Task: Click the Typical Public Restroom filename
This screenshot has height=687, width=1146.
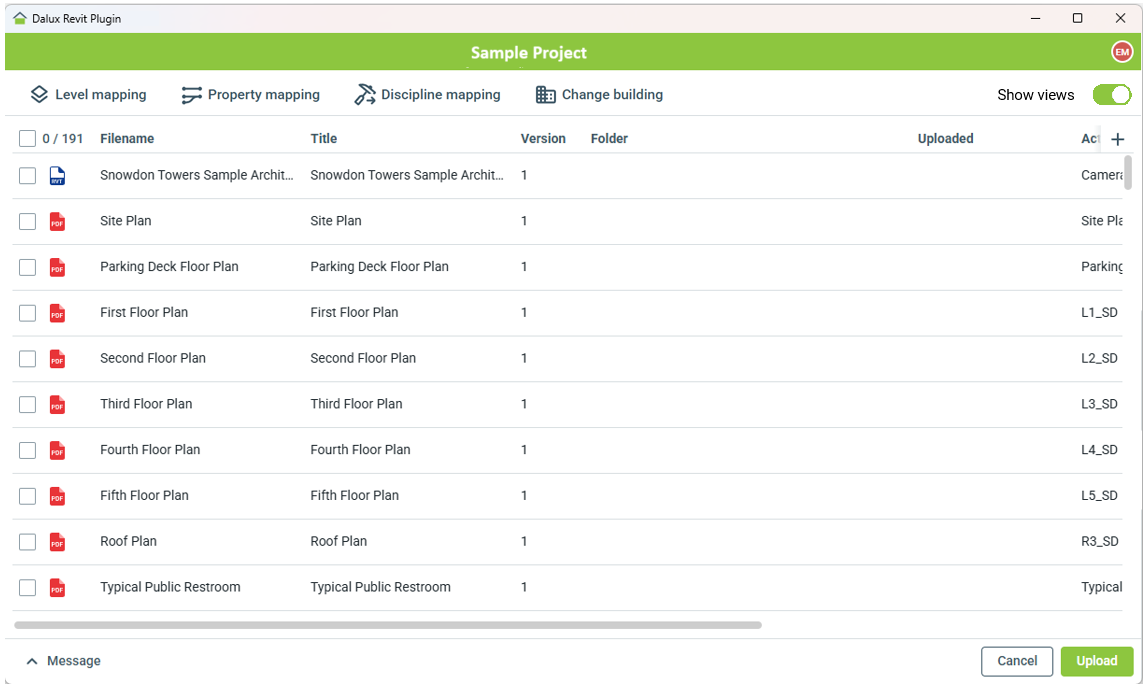Action: [x=170, y=587]
